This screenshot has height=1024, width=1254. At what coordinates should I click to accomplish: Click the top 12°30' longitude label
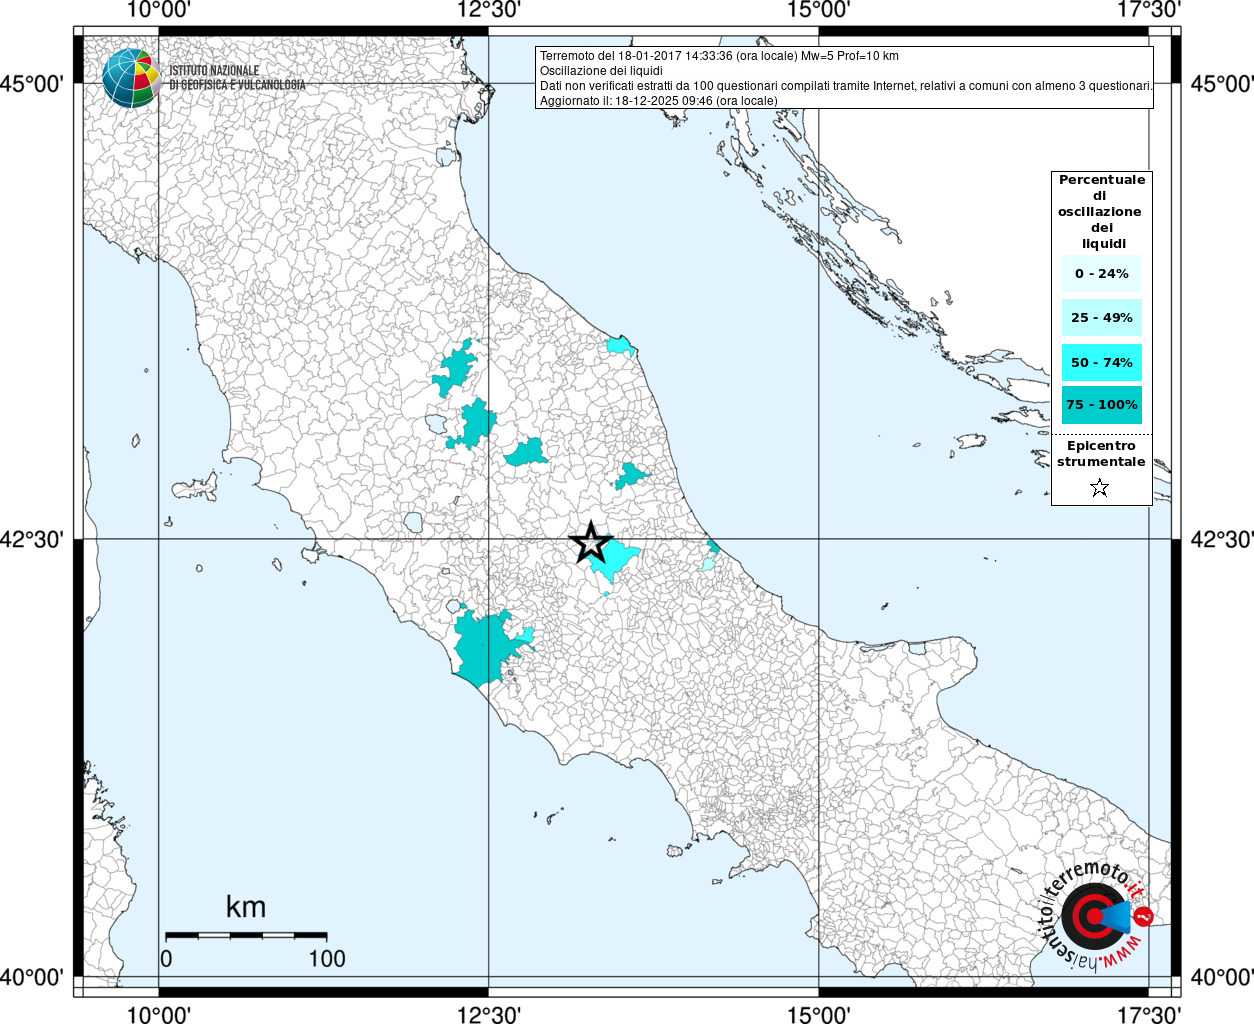(489, 10)
